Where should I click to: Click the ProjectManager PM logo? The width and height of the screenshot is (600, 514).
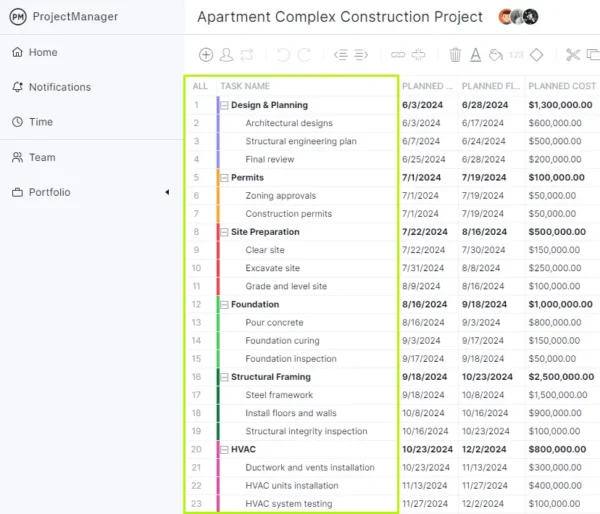[x=18, y=16]
